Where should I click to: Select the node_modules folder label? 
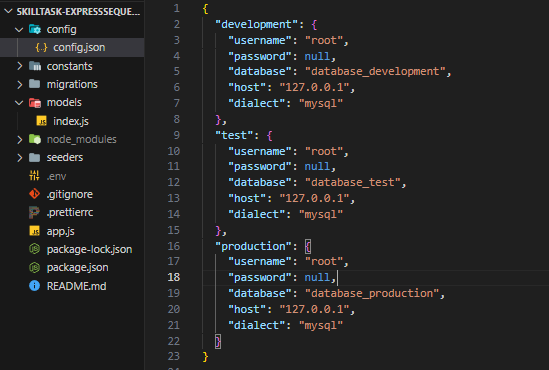tap(82, 139)
